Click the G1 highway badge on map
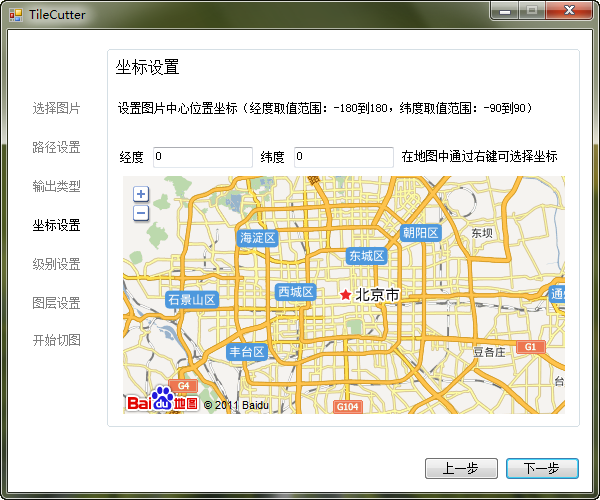The width and height of the screenshot is (600, 500). coord(530,347)
